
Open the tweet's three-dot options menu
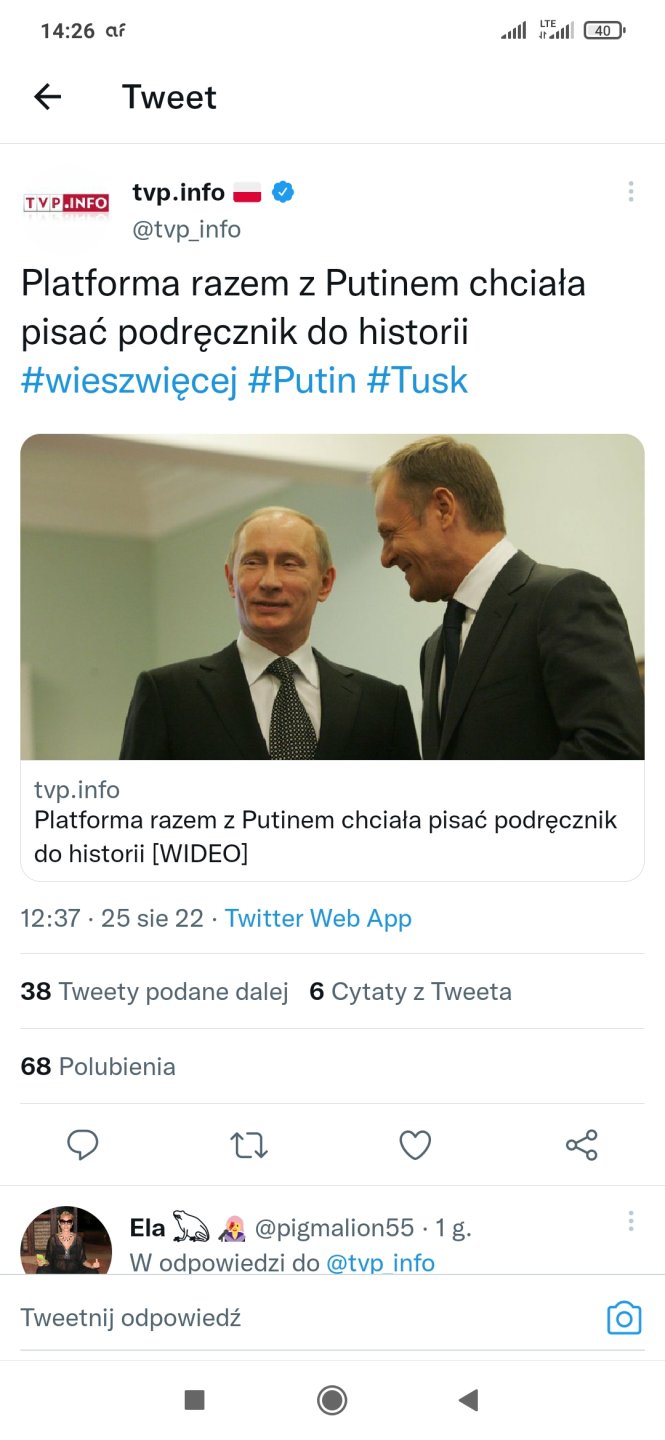[x=630, y=192]
